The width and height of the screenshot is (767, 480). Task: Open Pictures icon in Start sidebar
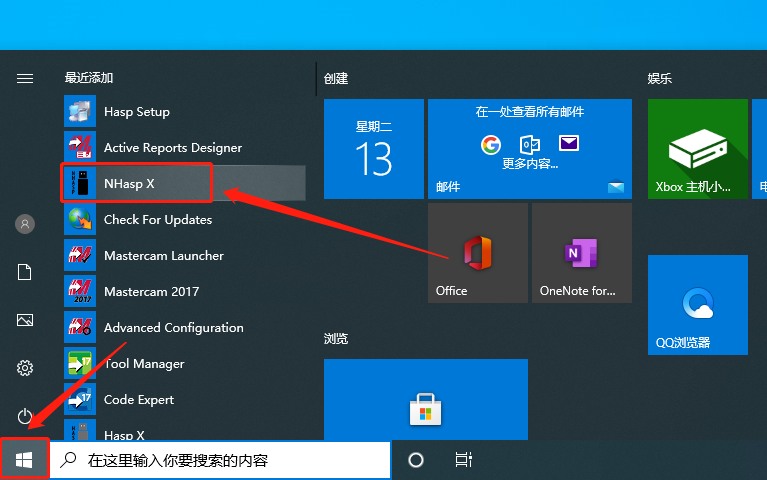pyautogui.click(x=25, y=320)
